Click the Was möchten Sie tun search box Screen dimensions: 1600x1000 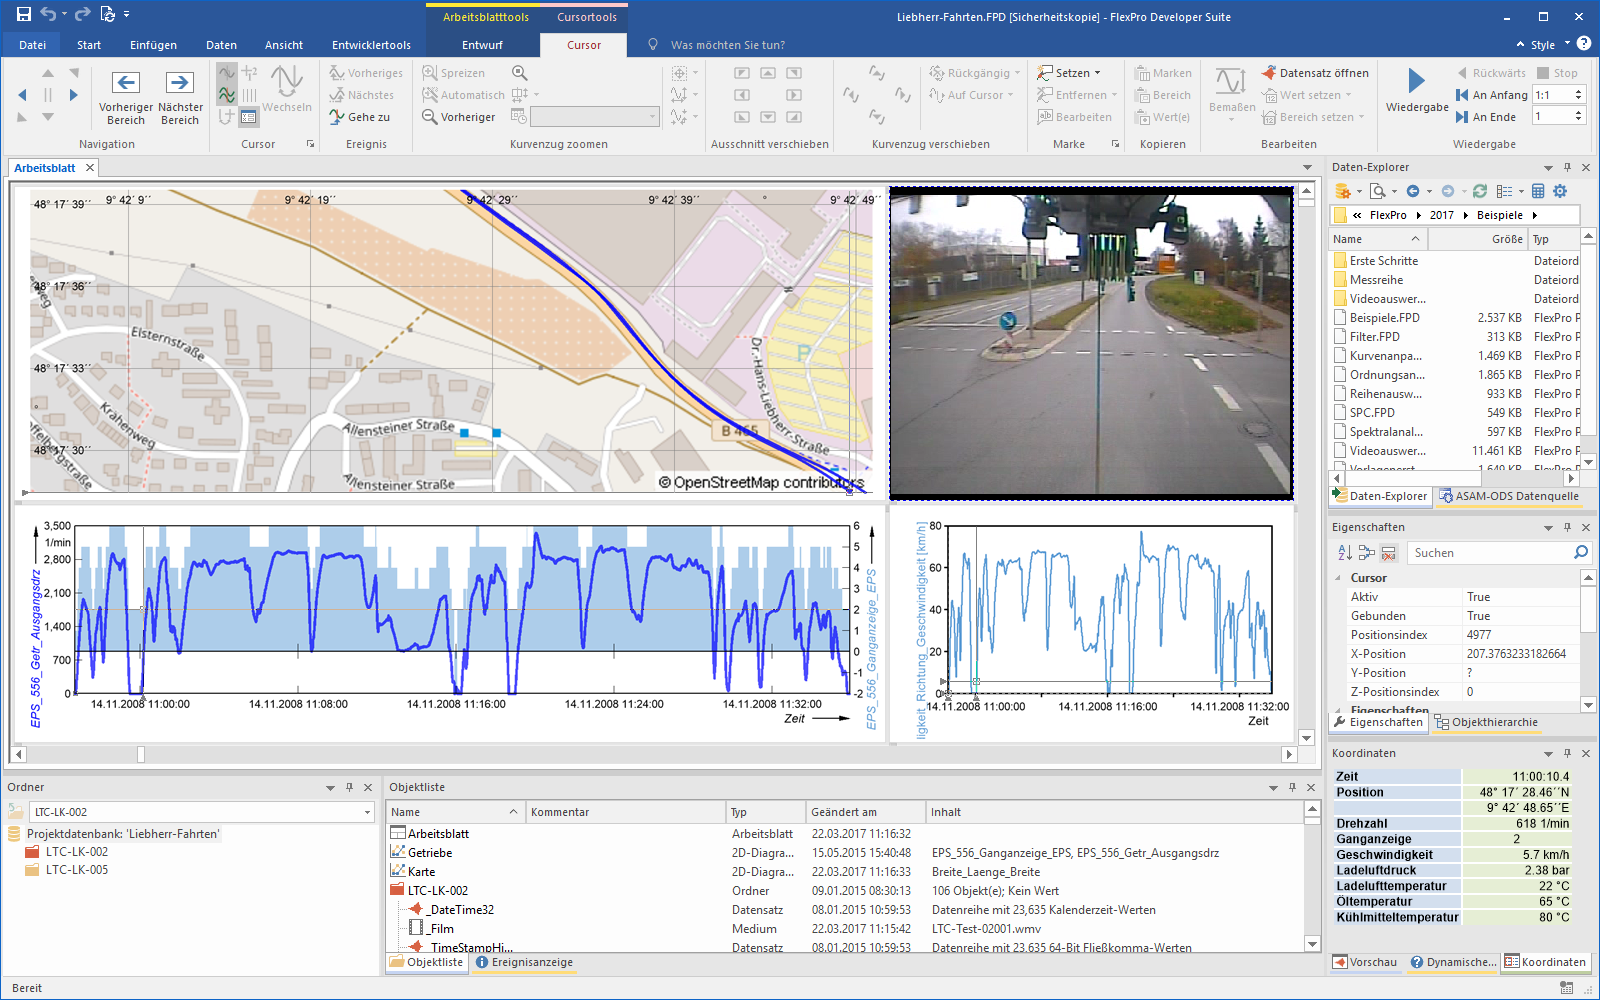tap(727, 45)
